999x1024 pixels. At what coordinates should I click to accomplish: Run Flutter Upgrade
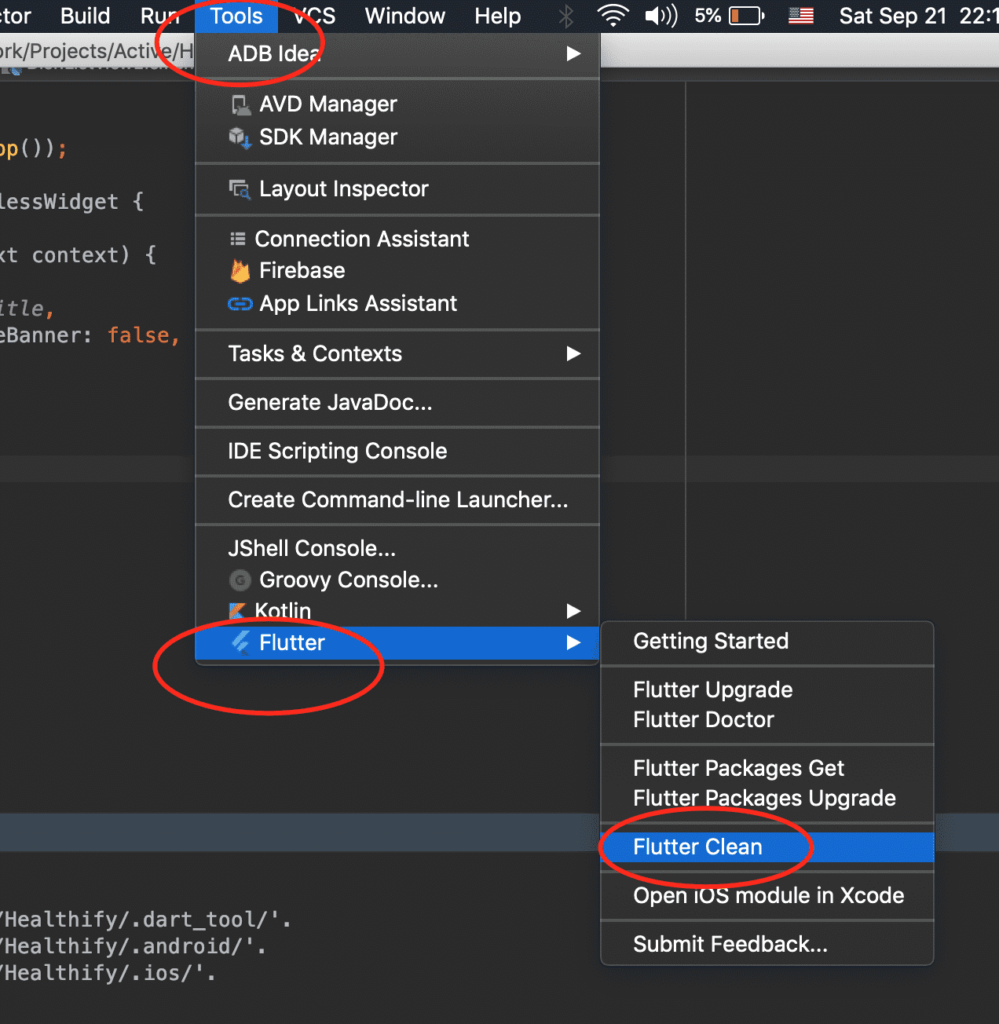[x=767, y=690]
